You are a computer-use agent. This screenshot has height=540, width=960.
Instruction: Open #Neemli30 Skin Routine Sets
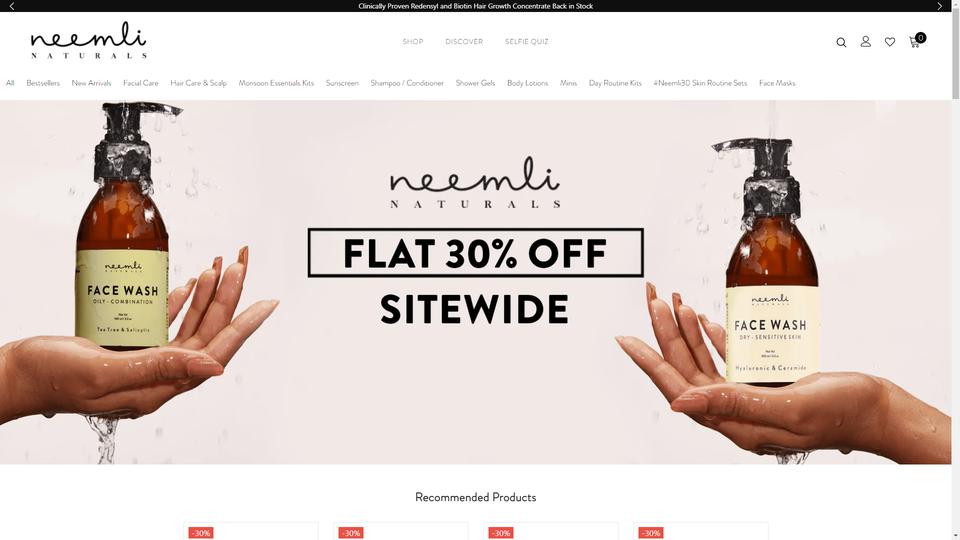click(x=700, y=83)
